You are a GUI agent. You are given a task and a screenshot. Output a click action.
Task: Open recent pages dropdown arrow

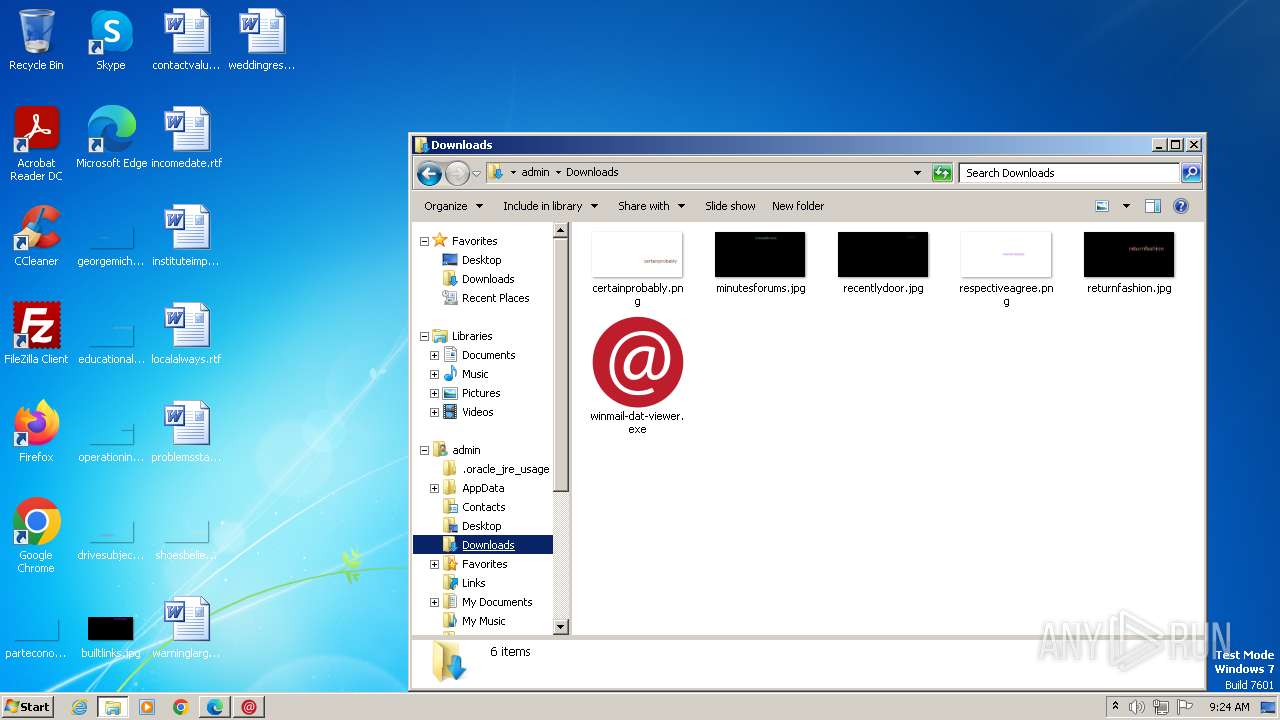(477, 173)
